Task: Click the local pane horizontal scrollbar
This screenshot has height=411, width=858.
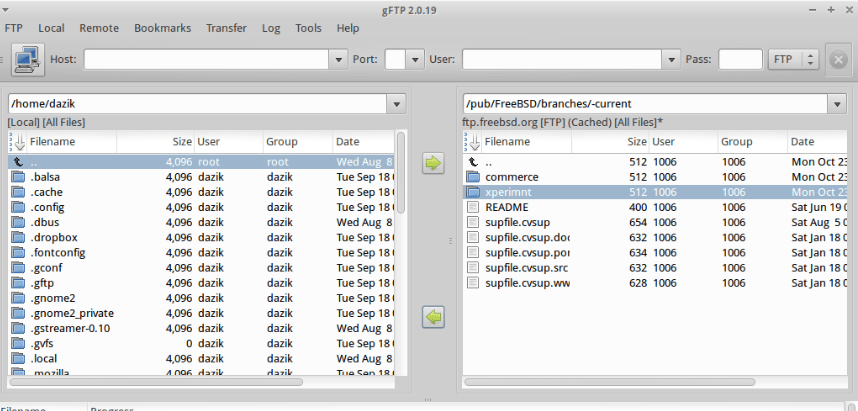Action: 156,382
